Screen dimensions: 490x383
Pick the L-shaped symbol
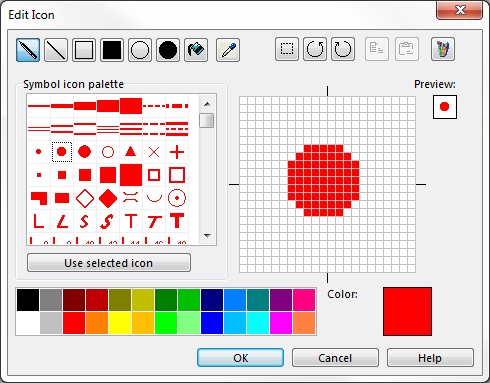click(39, 221)
